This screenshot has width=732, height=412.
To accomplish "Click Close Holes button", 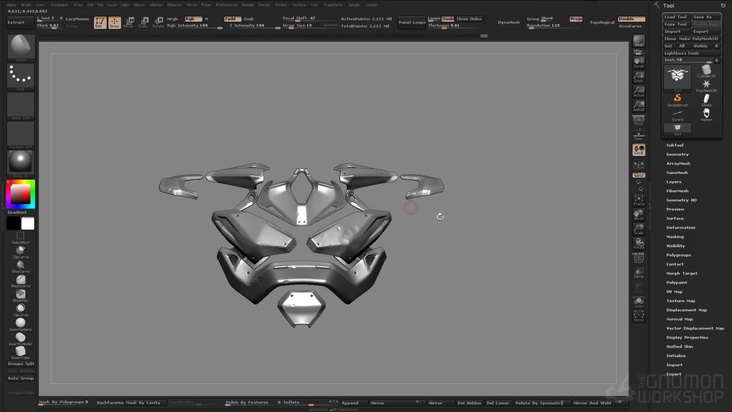I will click(469, 19).
